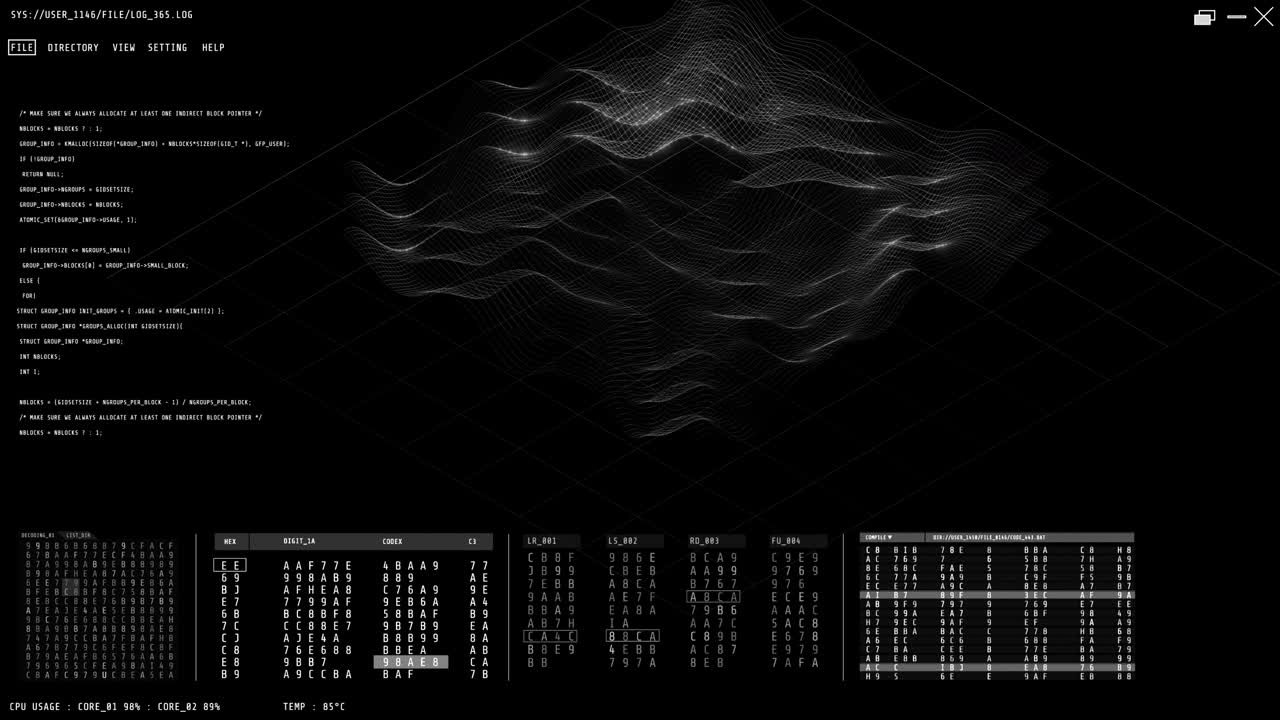This screenshot has height=720, width=1280.
Task: Select the outlined CA4C value in LR_001
Action: [552, 635]
